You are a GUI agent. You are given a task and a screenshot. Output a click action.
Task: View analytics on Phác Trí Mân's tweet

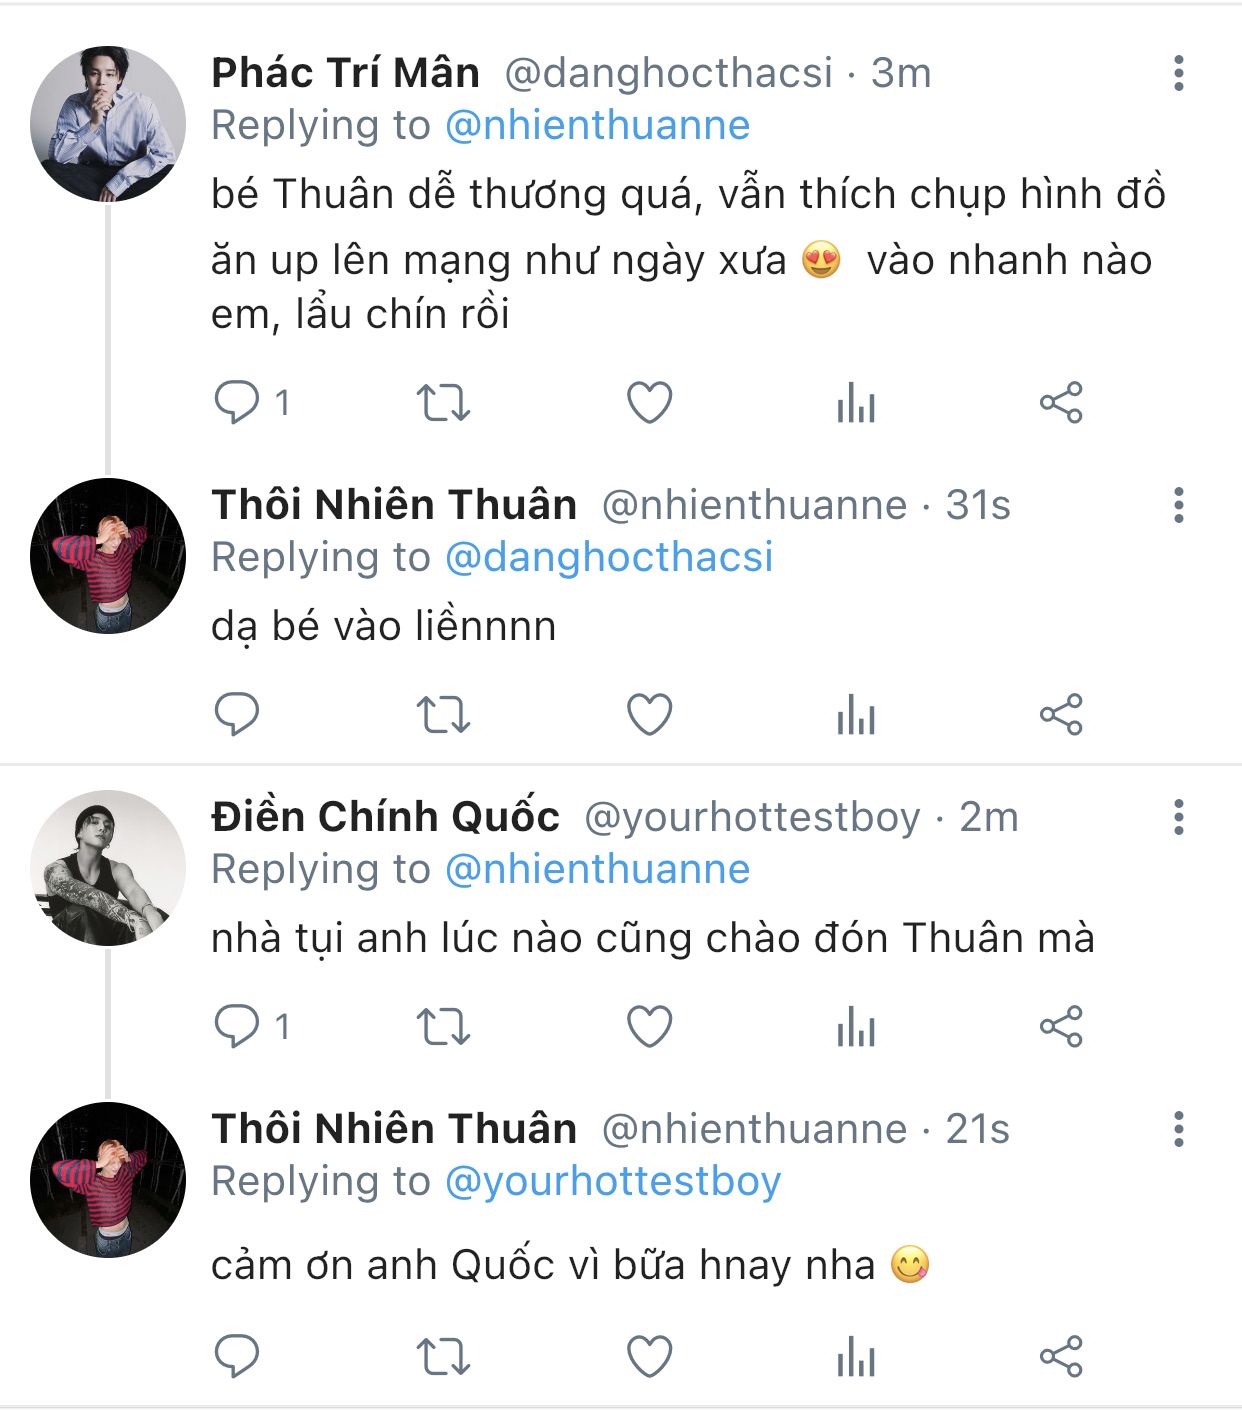(856, 403)
